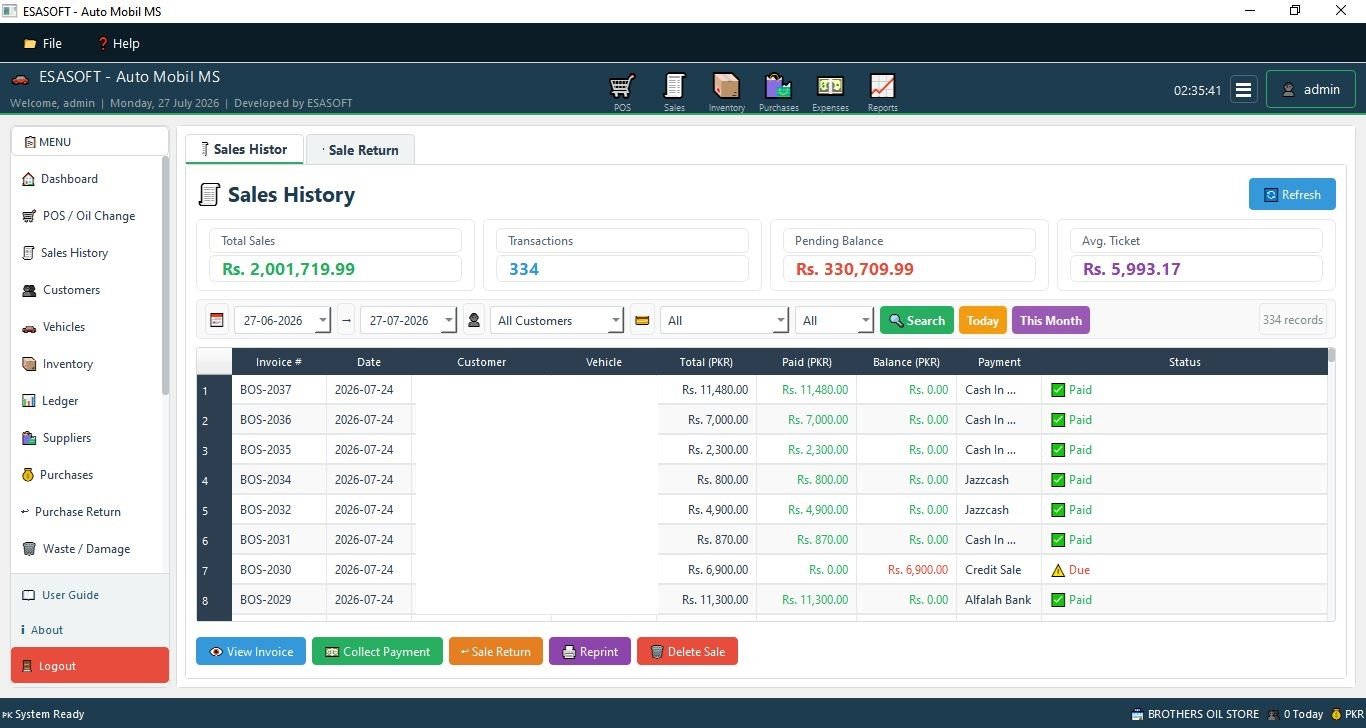
Task: Click the calendar icon beside start date
Action: (216, 320)
